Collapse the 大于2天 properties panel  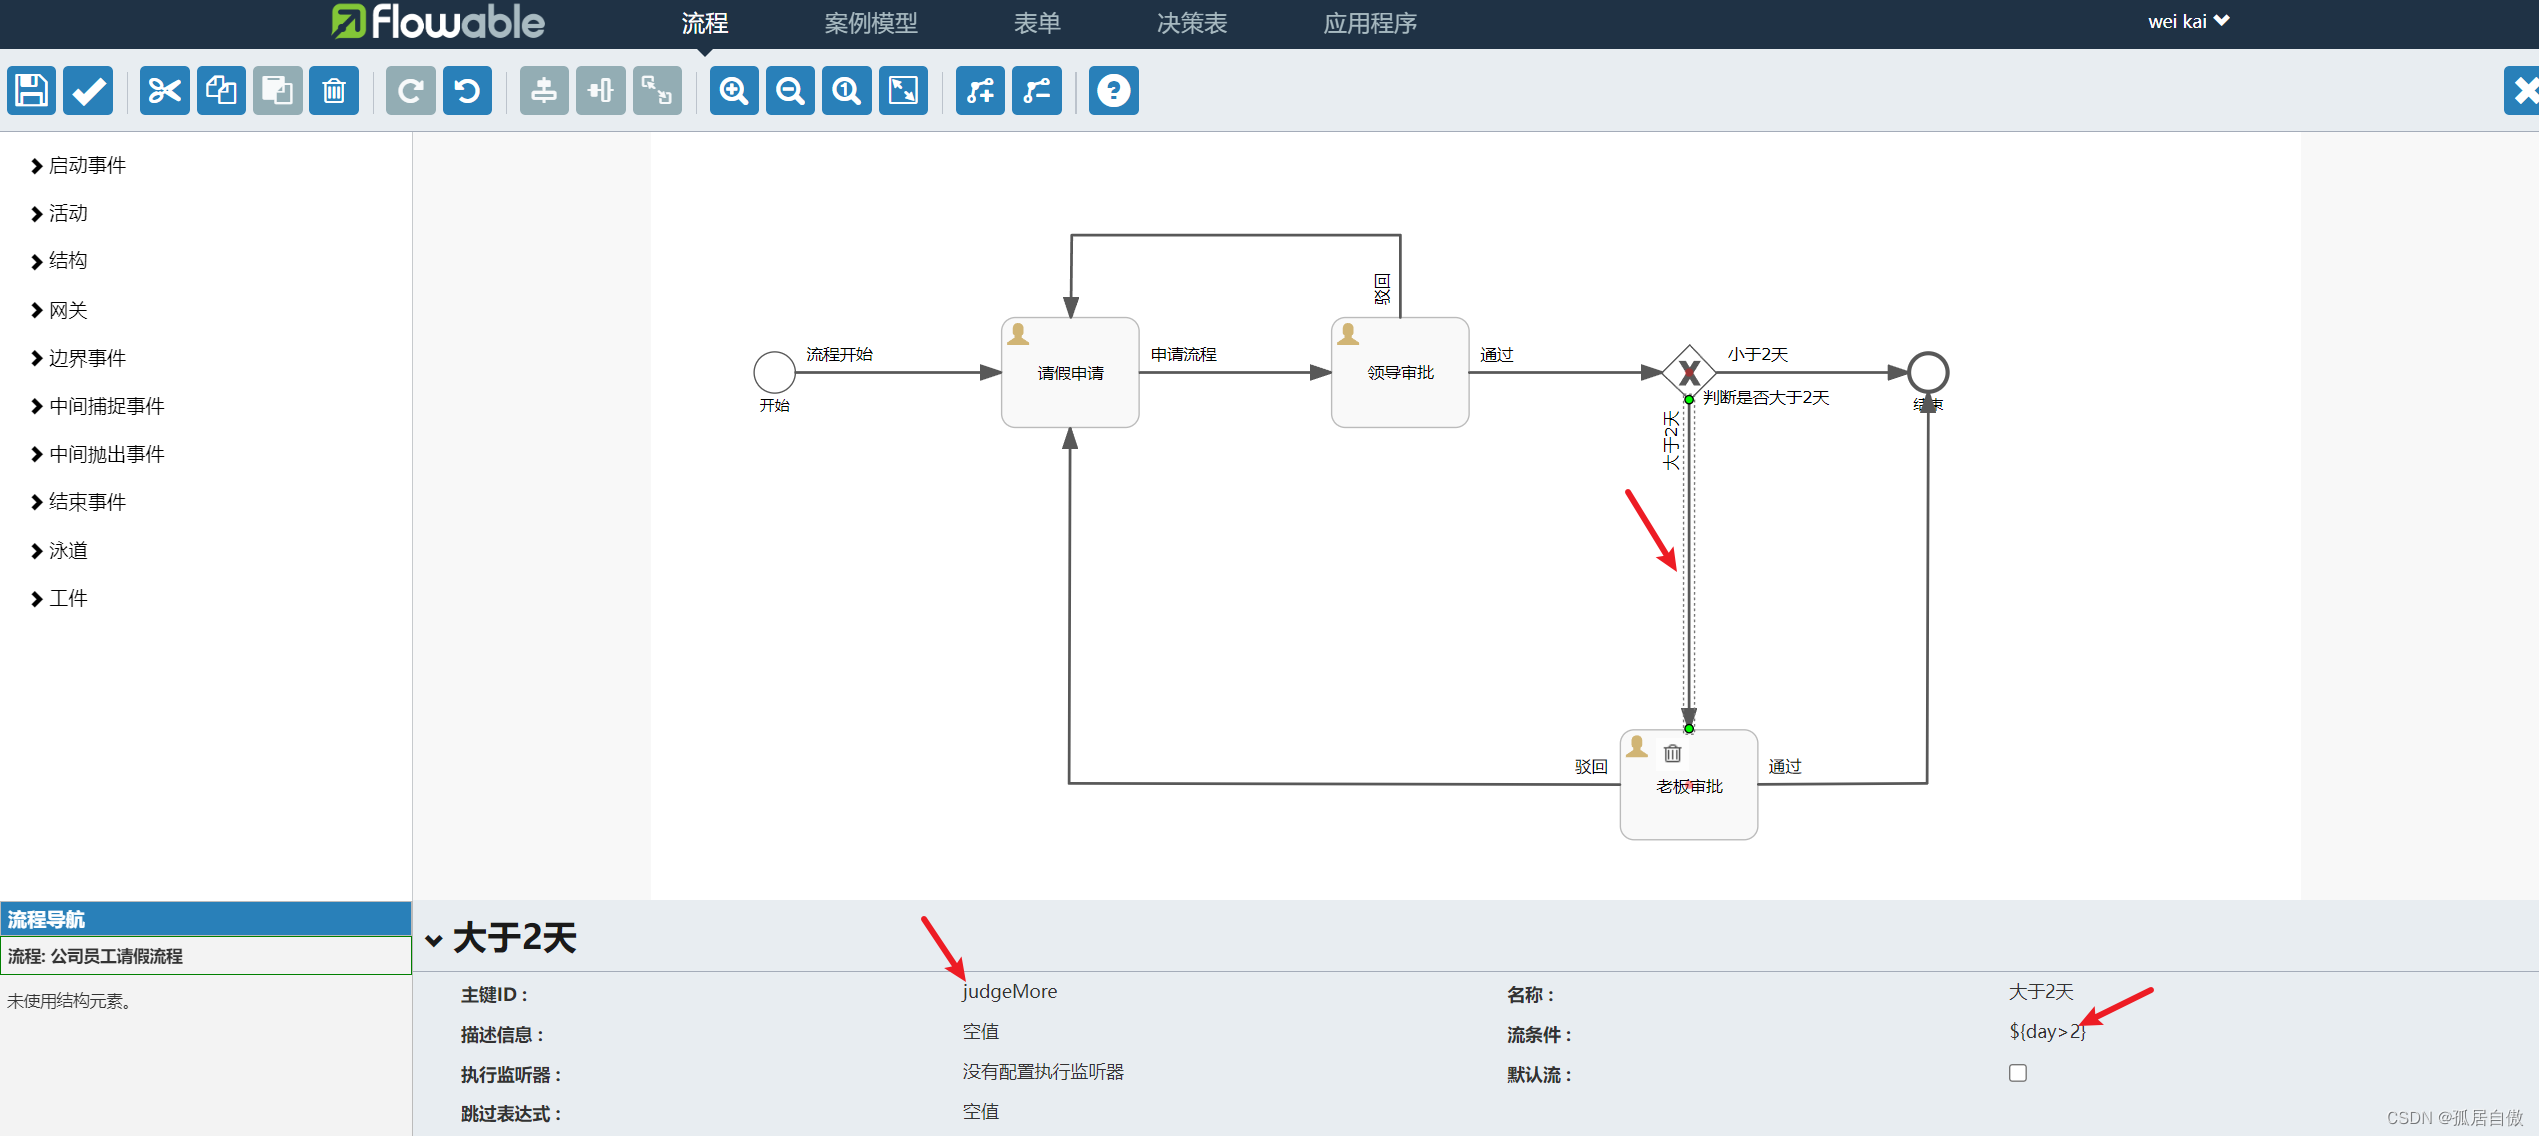point(434,940)
